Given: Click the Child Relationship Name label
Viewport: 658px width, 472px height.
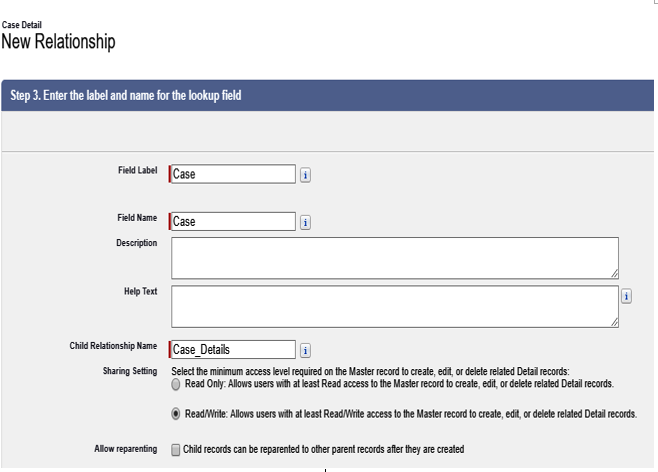Looking at the screenshot, I should (113, 346).
